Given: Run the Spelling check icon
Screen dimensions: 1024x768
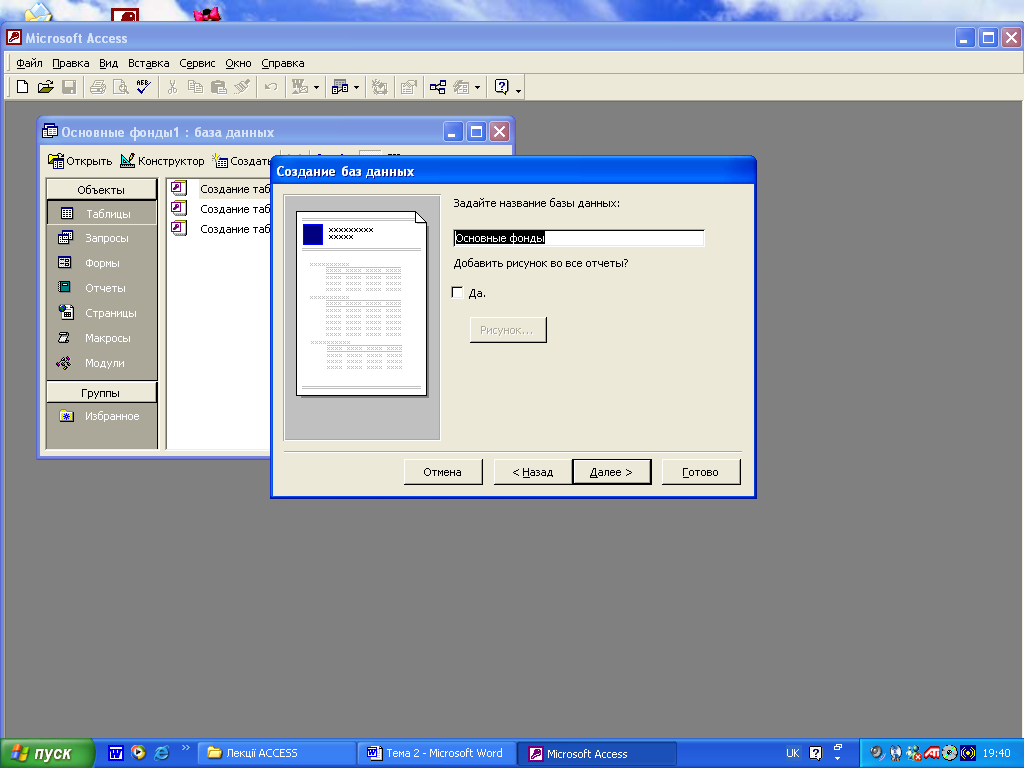Looking at the screenshot, I should click(144, 87).
